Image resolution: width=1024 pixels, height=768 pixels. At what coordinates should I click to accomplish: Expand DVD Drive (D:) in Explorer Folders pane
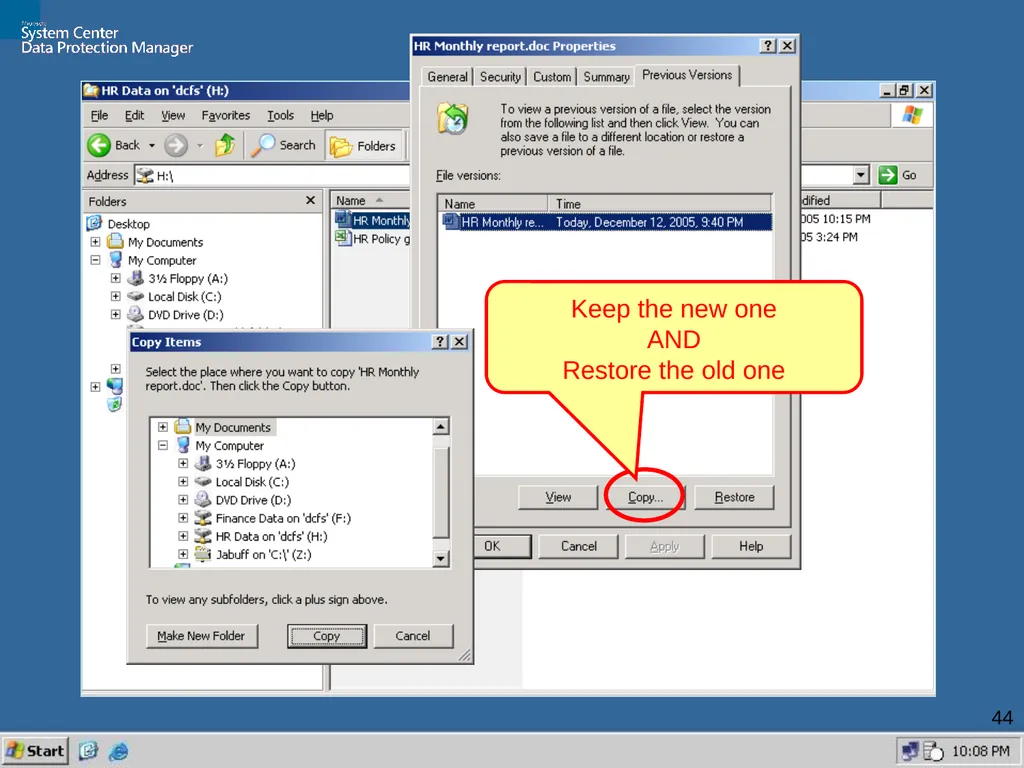[x=116, y=314]
